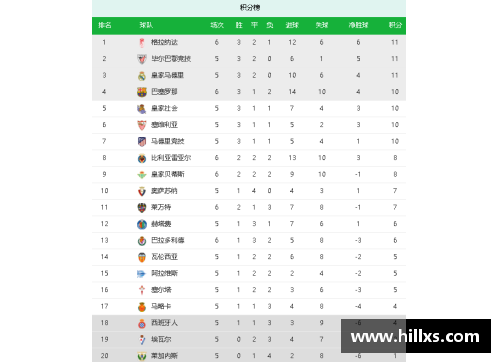Click the 净胜球 column header
This screenshot has height=362, width=500.
point(358,25)
